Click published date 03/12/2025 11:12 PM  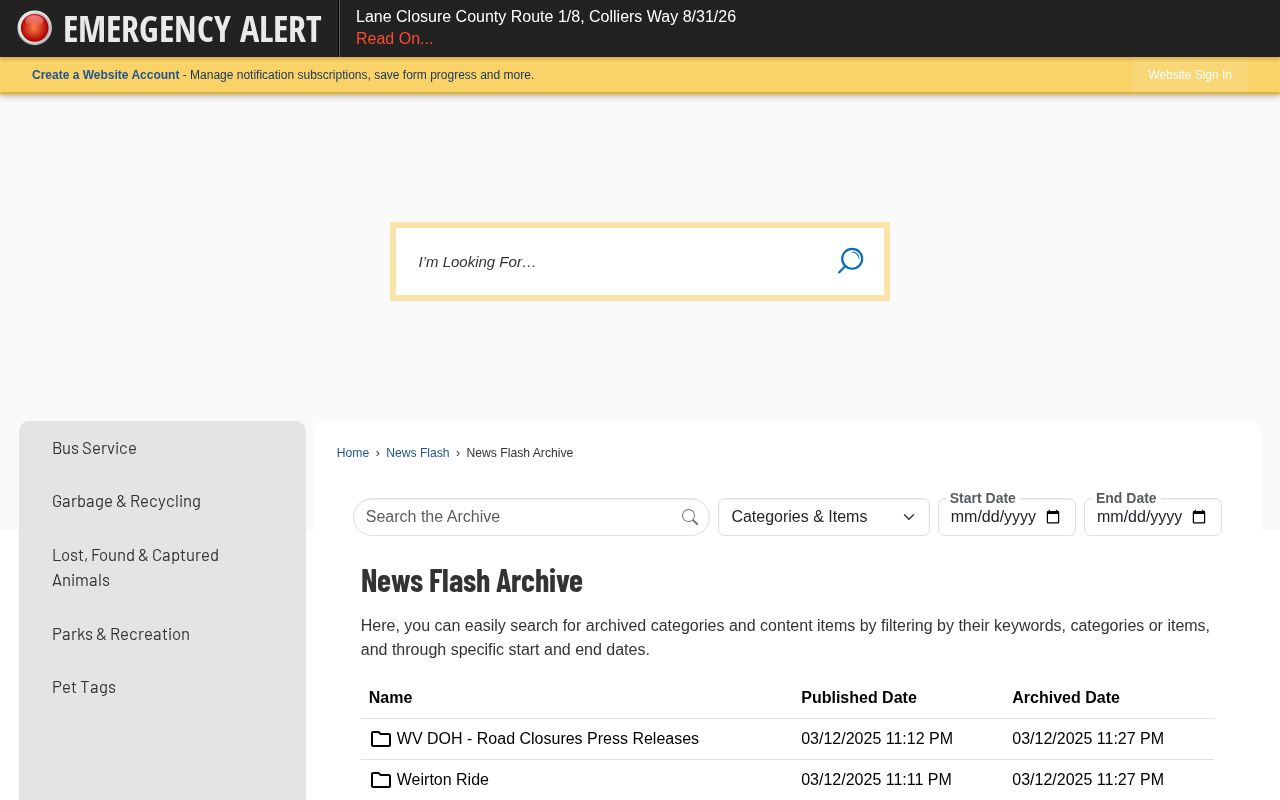(877, 739)
